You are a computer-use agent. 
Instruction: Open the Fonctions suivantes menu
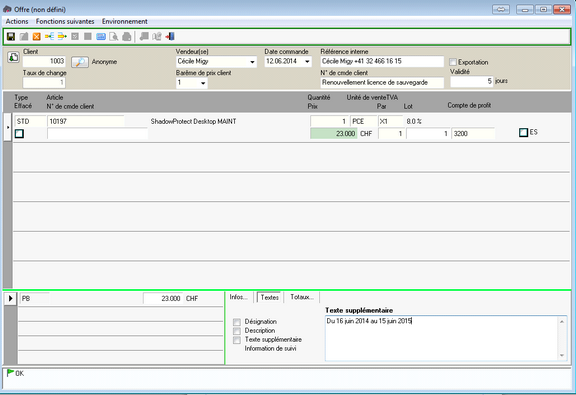(65, 21)
